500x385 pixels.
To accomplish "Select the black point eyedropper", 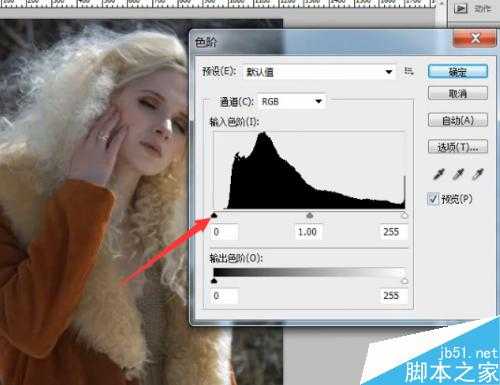I will (x=439, y=174).
